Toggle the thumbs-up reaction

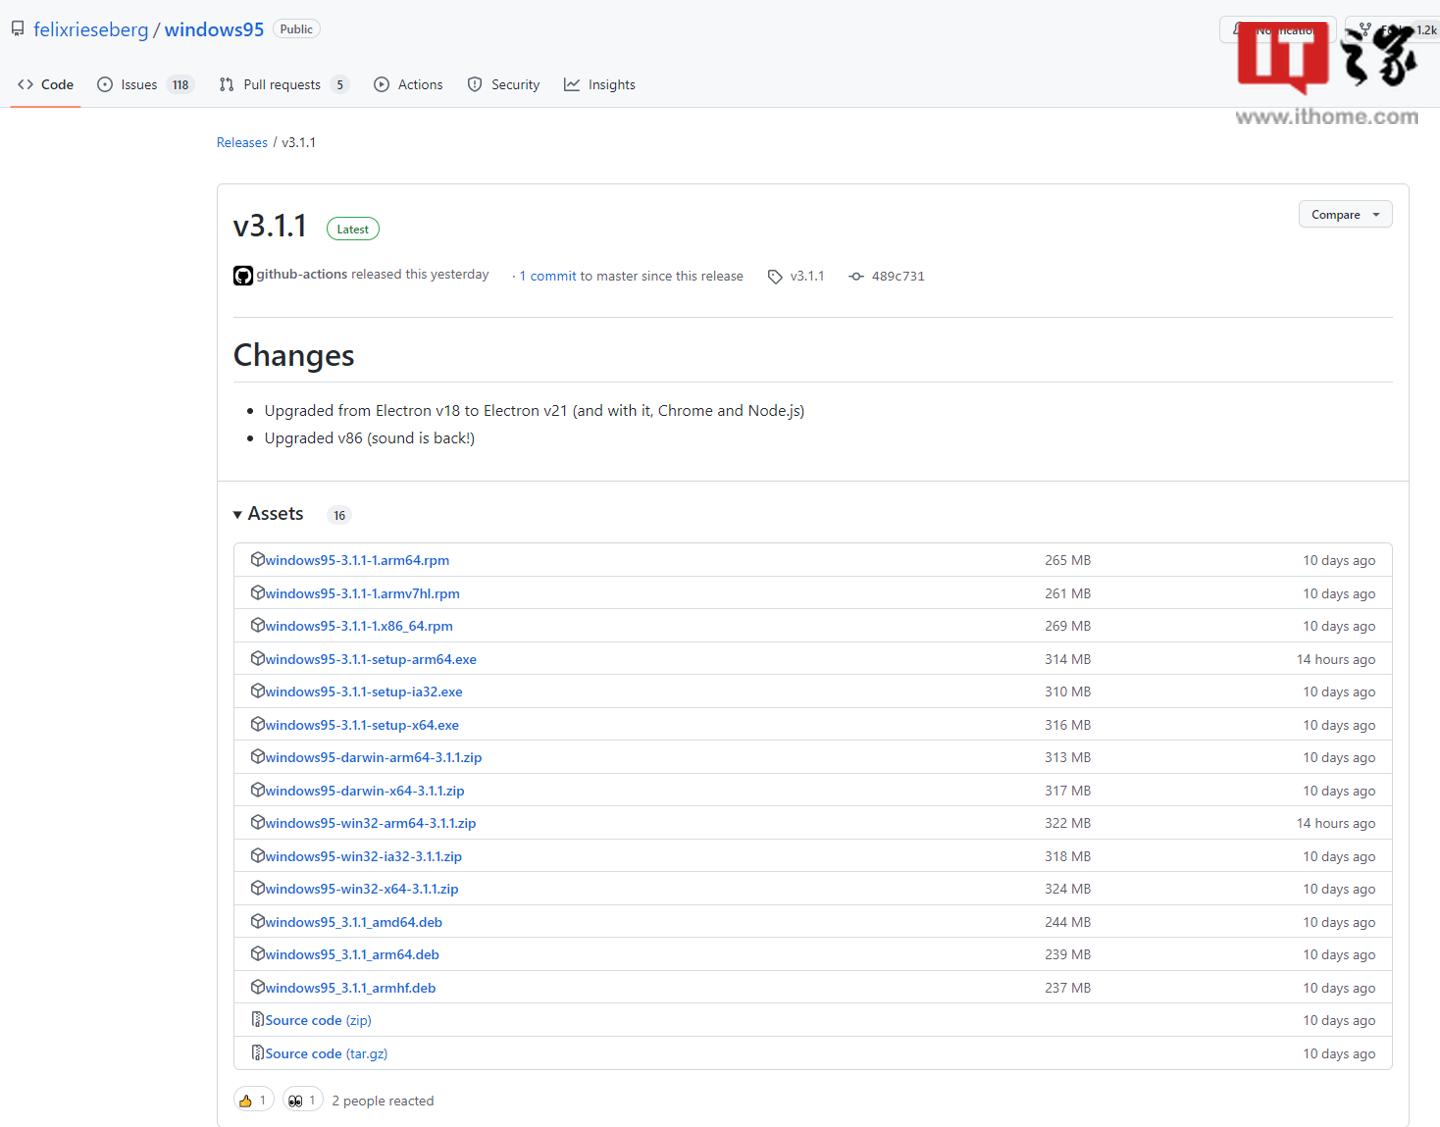253,1099
